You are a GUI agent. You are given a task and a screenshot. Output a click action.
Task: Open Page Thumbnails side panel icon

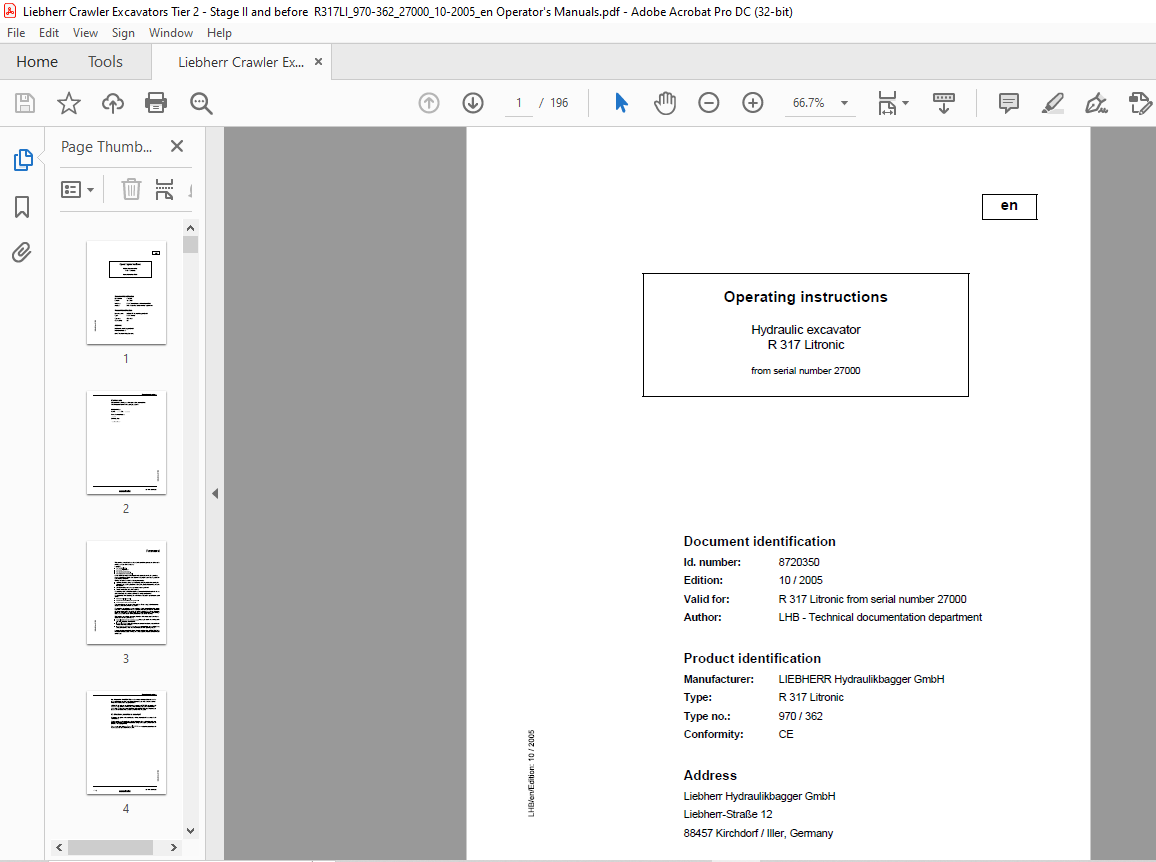pos(23,160)
